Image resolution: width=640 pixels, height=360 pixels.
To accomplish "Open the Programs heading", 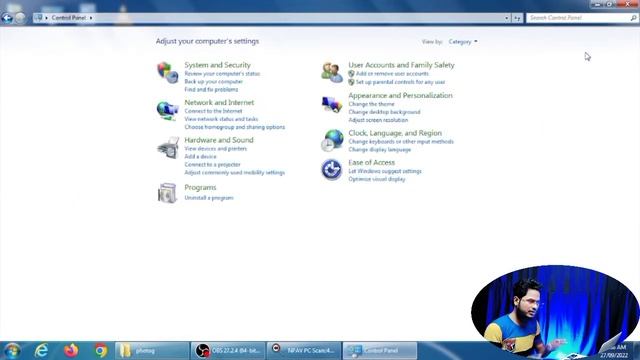I will 200,187.
